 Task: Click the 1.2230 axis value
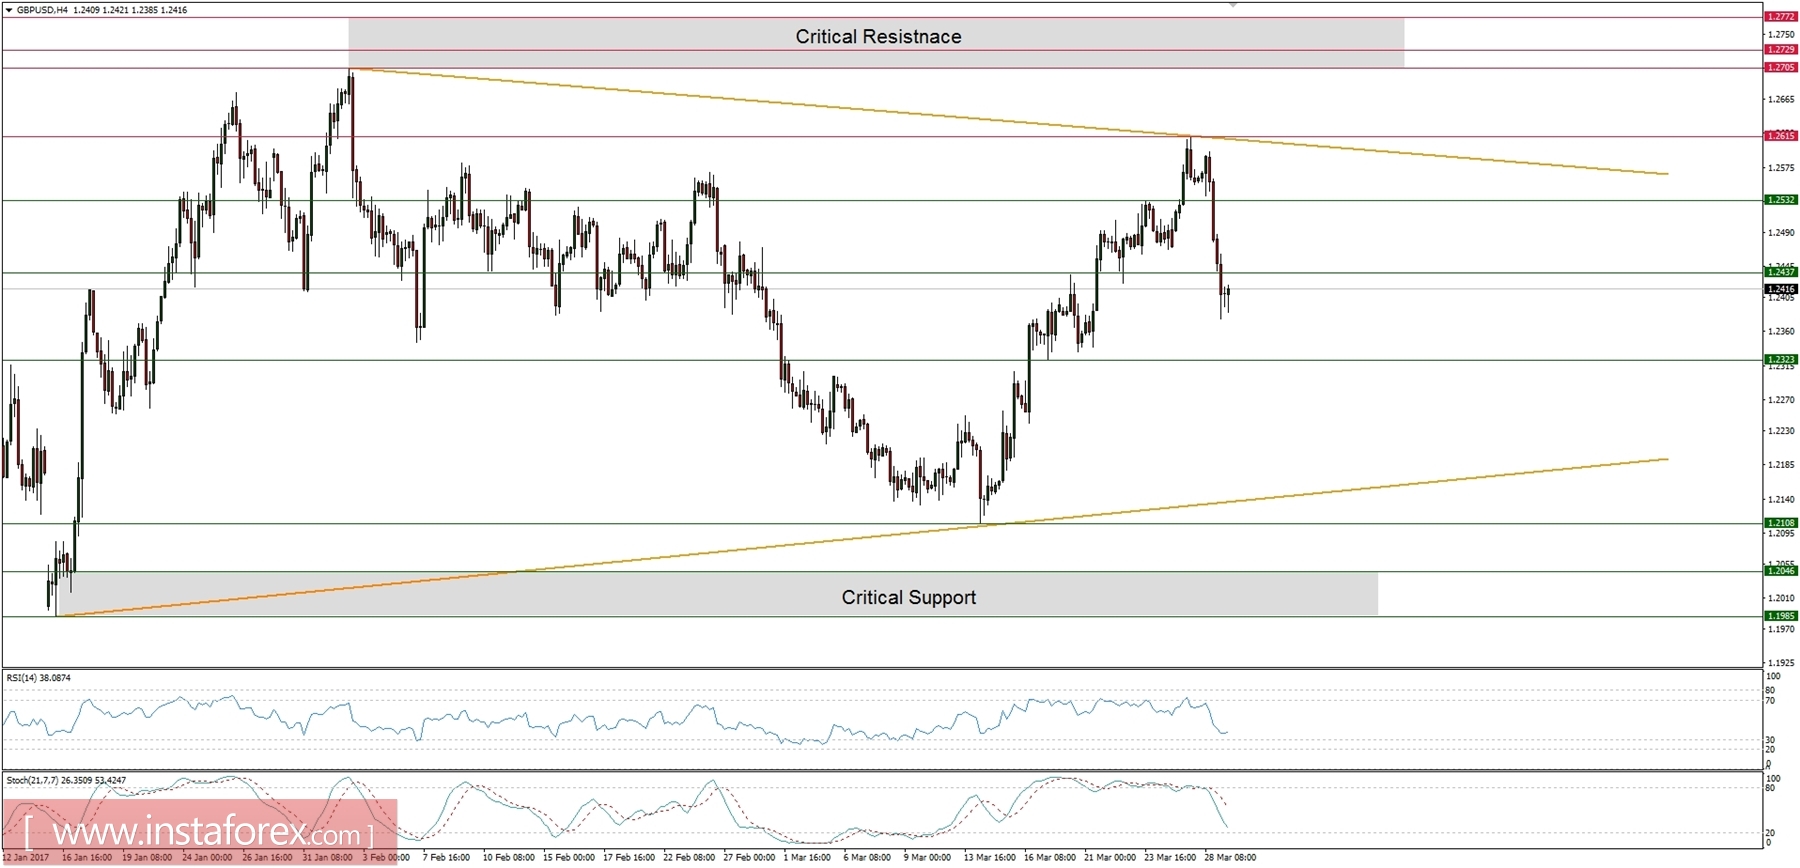tap(1781, 431)
